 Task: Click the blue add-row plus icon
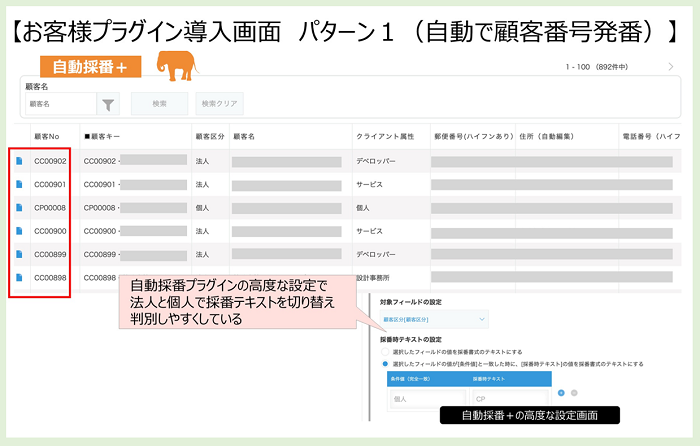[x=559, y=393]
